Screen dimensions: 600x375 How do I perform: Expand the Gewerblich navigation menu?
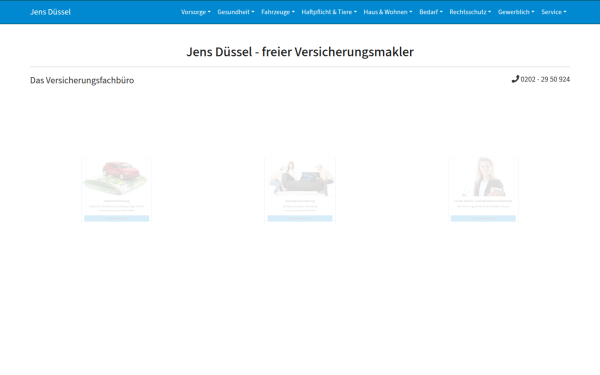(x=516, y=12)
